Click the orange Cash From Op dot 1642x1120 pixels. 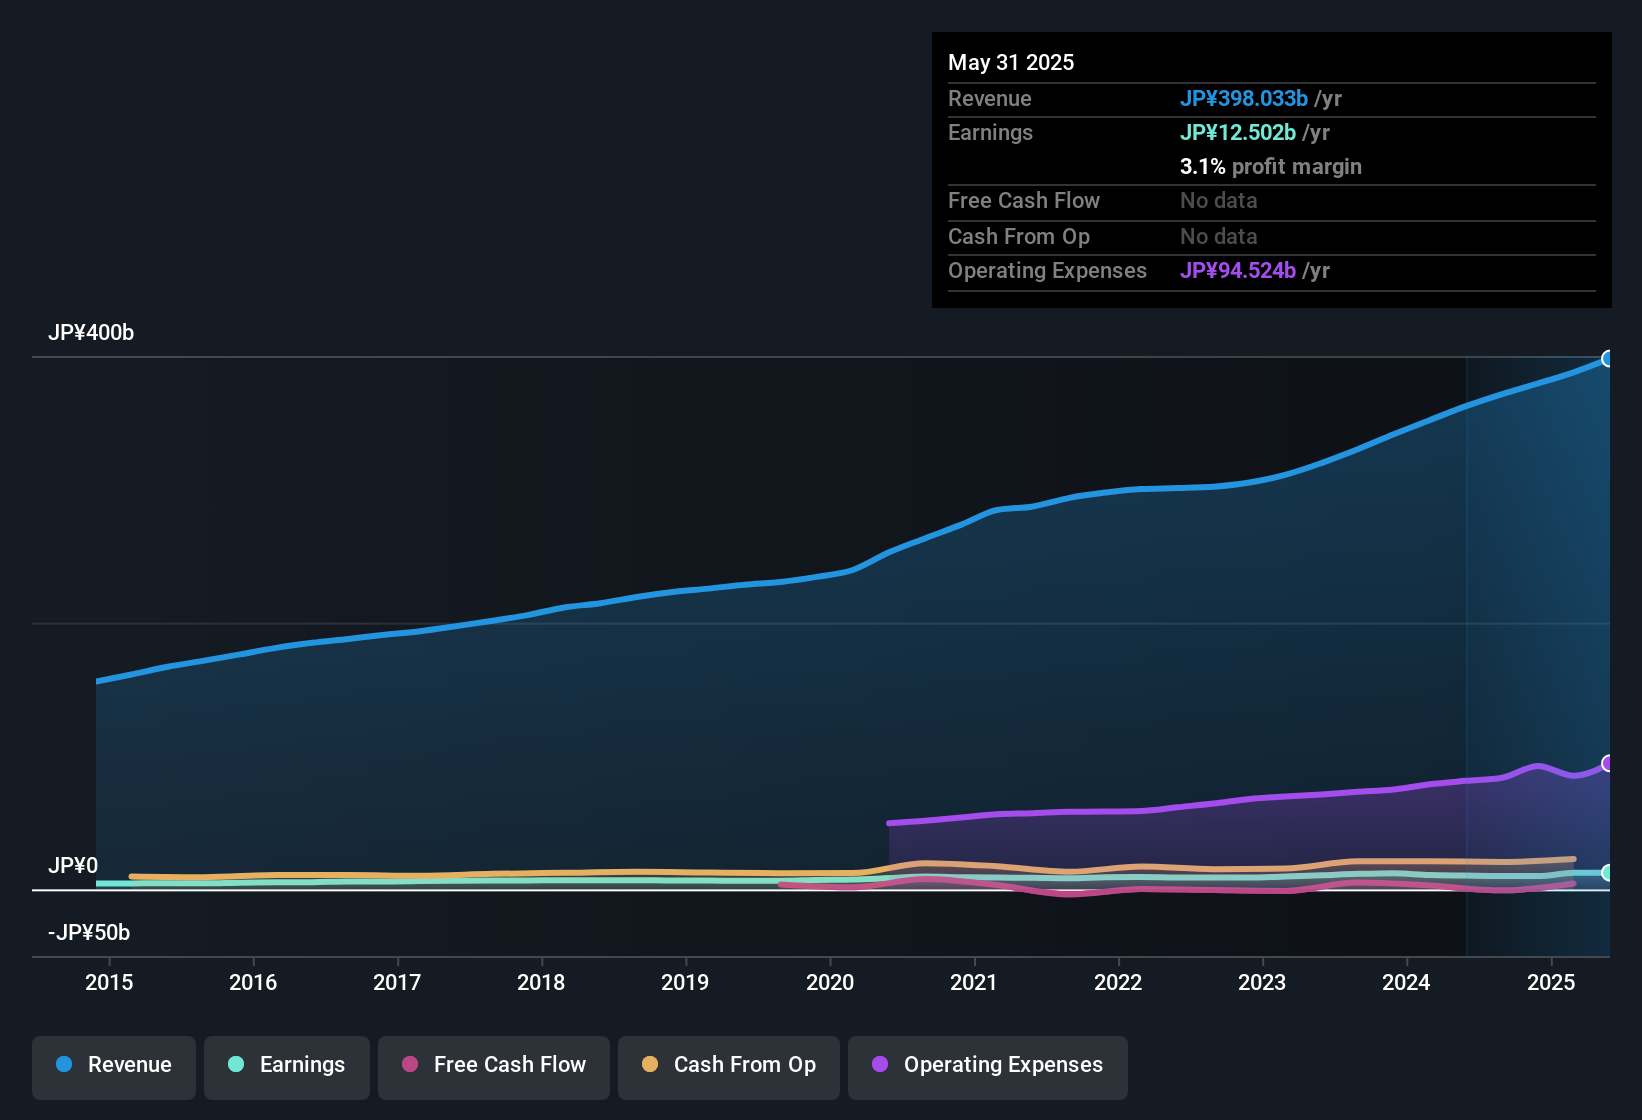click(650, 1064)
